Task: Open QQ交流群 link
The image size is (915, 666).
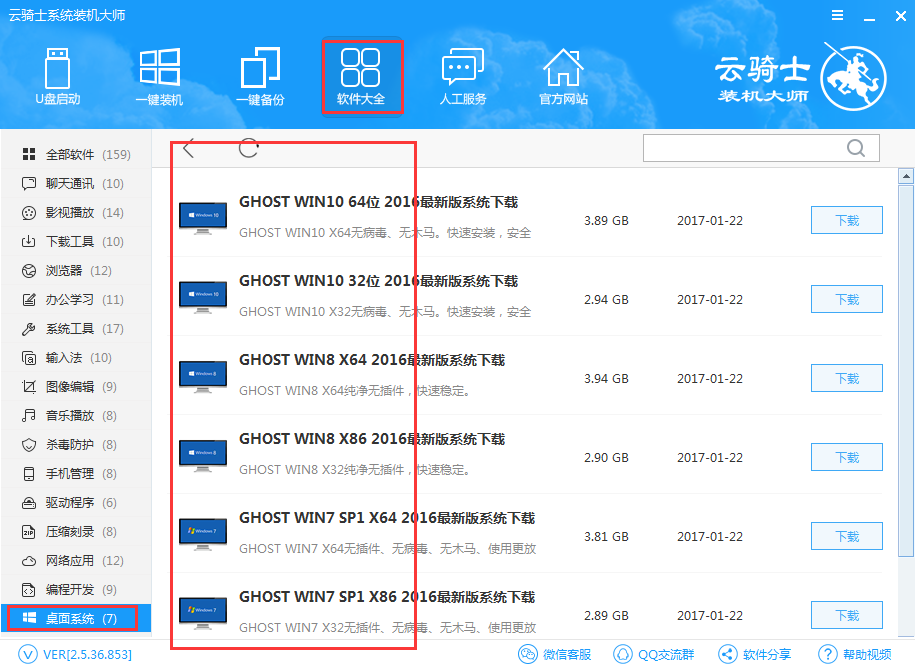Action: click(x=654, y=654)
